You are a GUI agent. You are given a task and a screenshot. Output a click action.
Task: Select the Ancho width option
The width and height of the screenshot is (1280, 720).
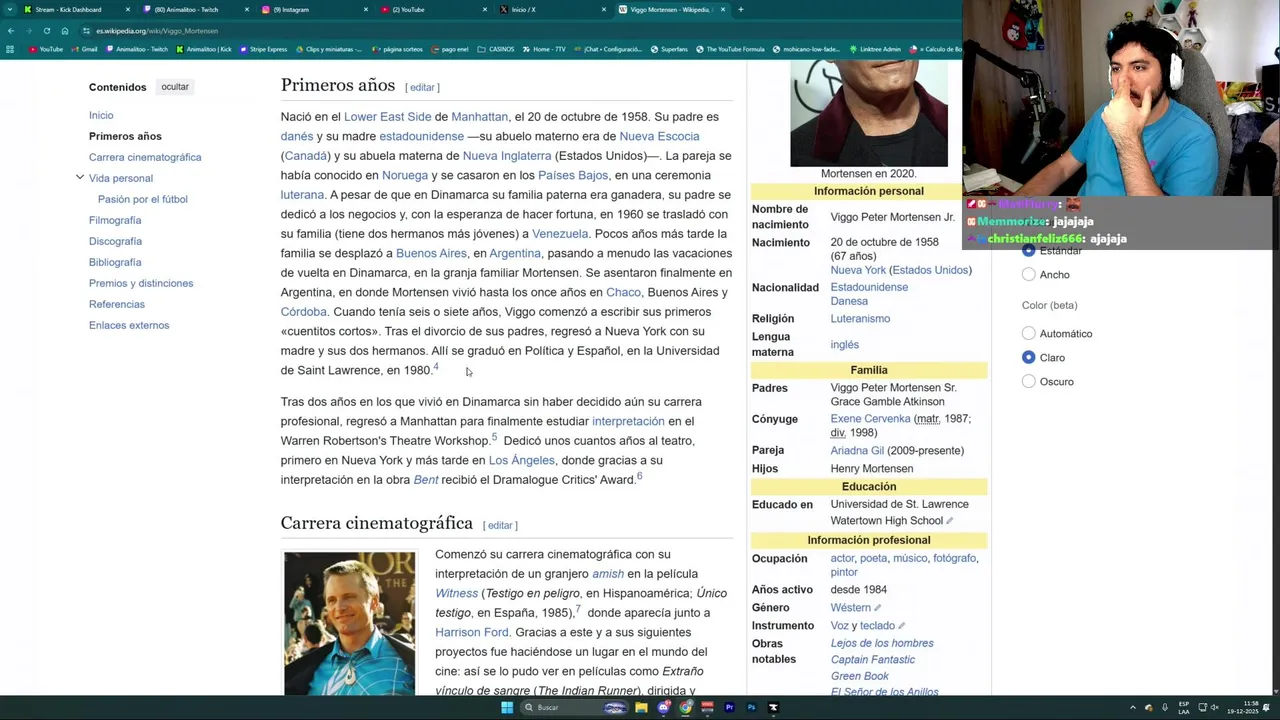(1029, 274)
